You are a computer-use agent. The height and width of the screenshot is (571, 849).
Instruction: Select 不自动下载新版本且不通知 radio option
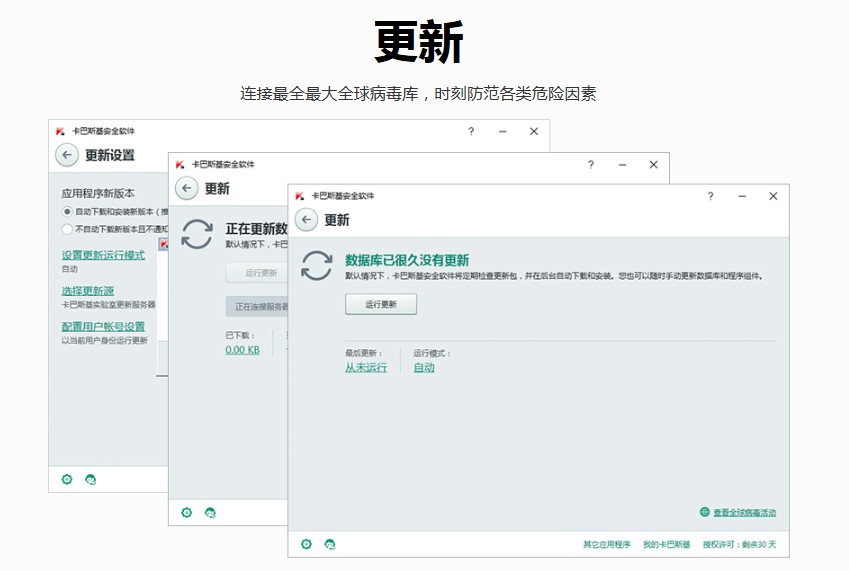67,229
